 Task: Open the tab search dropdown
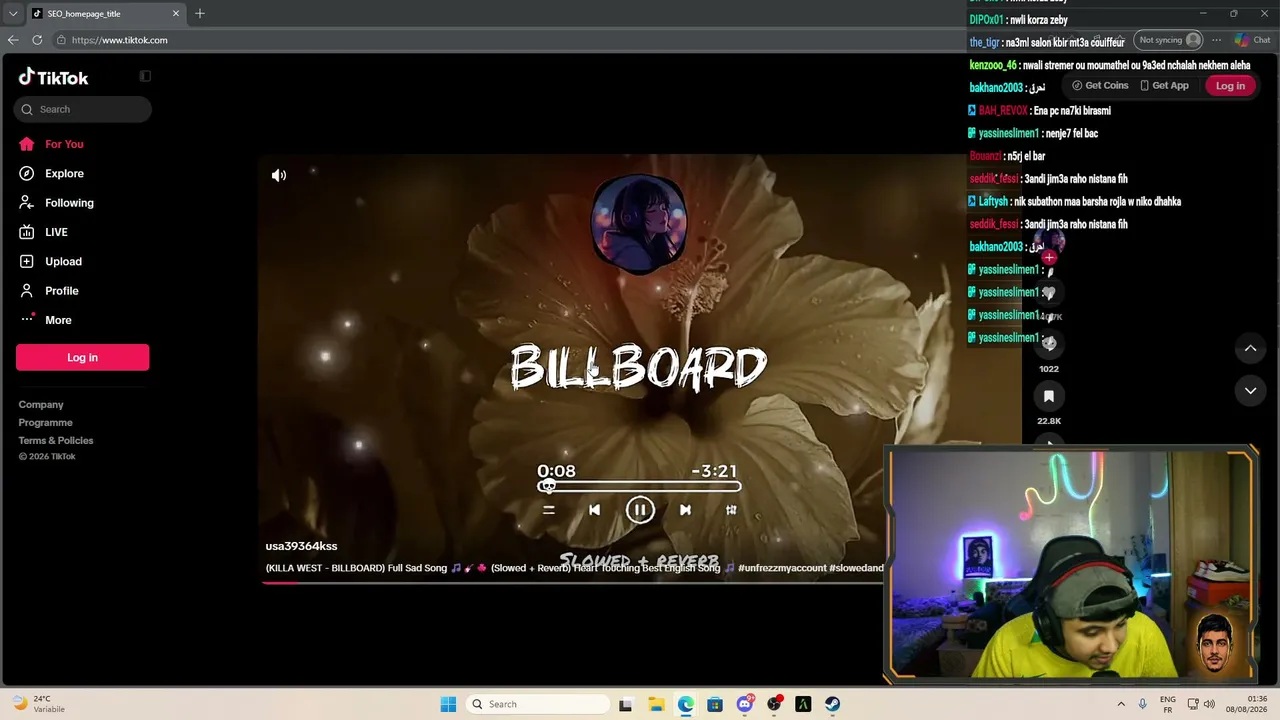tap(12, 14)
